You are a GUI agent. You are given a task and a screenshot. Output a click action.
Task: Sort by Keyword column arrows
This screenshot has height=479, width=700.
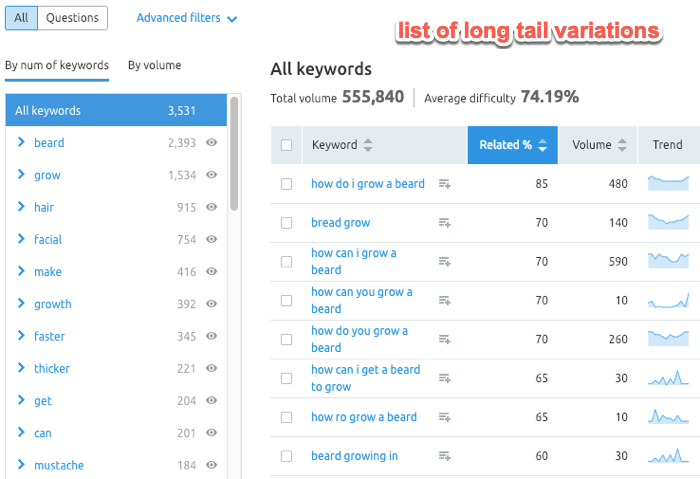(x=368, y=145)
